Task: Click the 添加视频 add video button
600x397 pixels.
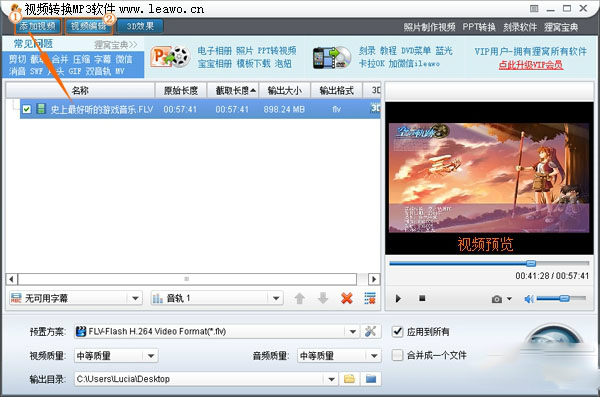Action: coord(38,26)
